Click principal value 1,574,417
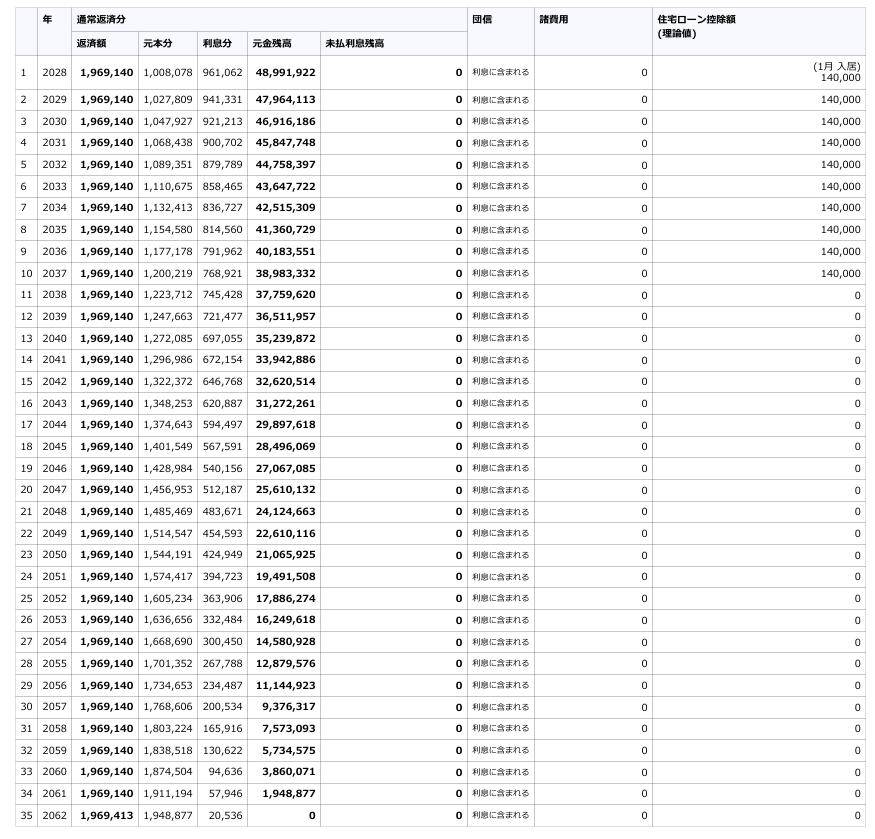875x839 pixels. pyautogui.click(x=168, y=577)
